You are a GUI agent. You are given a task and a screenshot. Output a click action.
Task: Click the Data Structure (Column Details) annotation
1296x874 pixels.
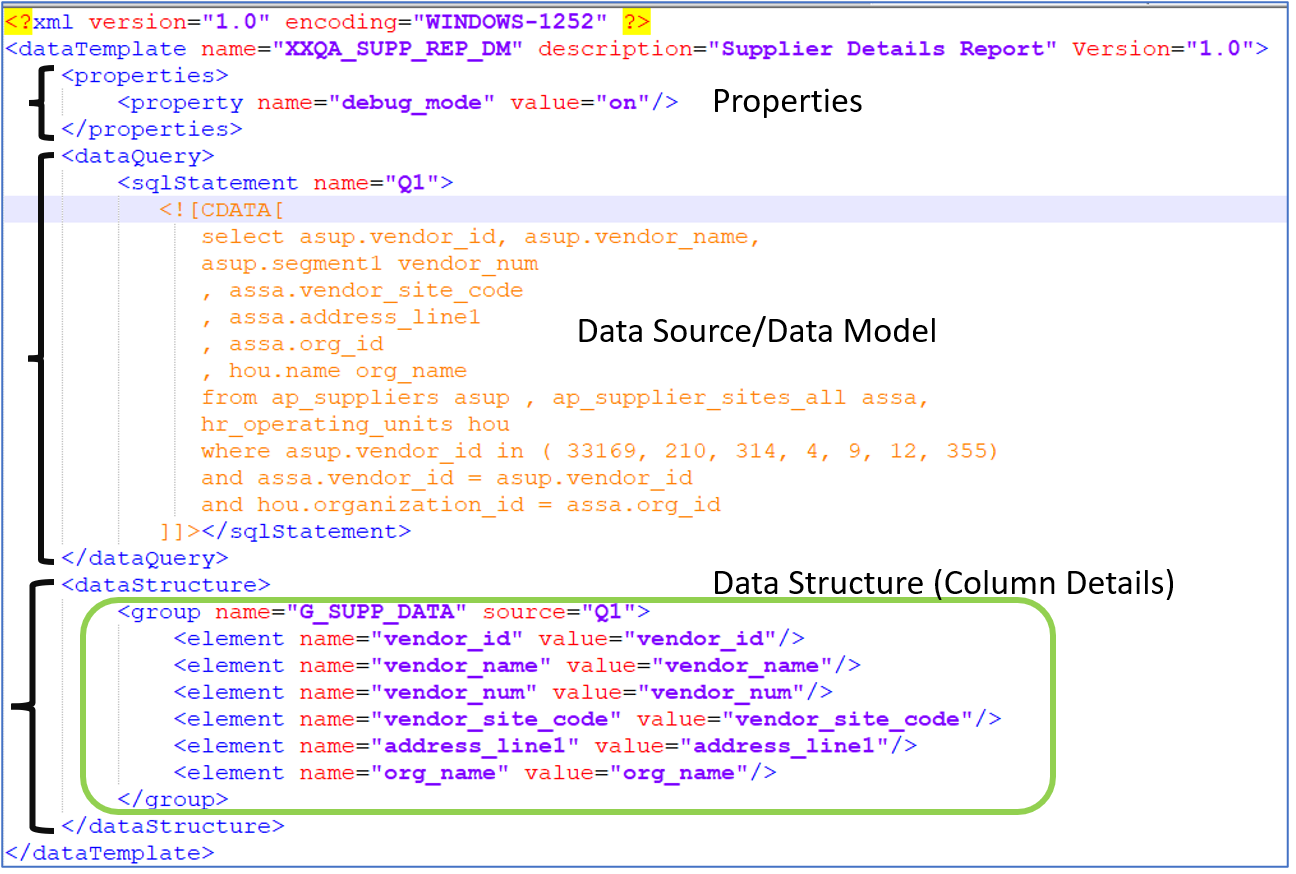[943, 582]
